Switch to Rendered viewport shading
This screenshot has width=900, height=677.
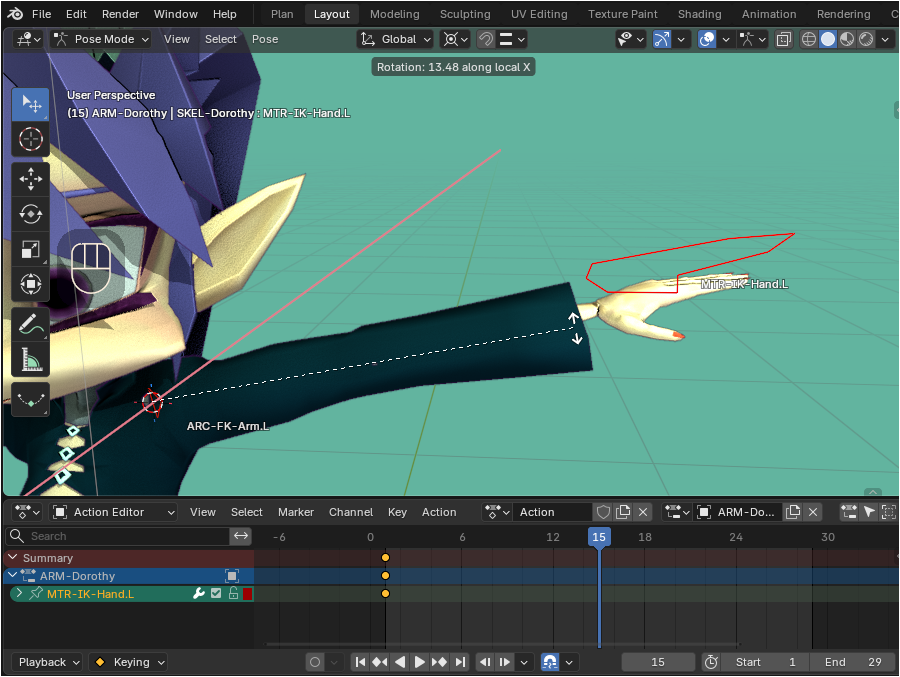coord(866,39)
